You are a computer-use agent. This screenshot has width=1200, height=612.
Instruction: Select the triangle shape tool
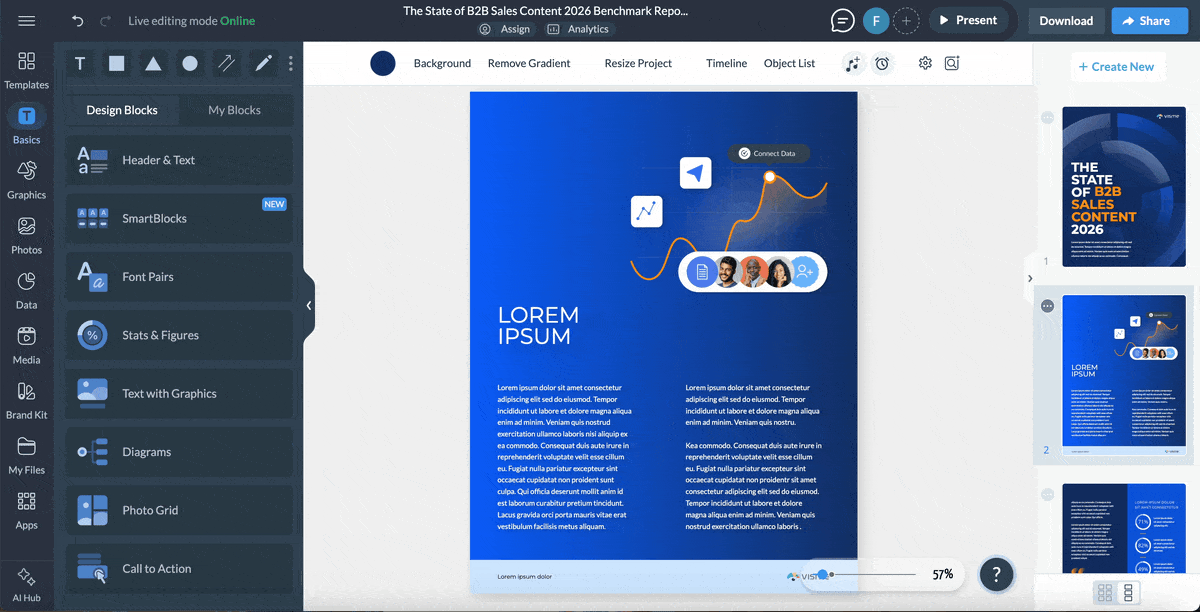[153, 63]
